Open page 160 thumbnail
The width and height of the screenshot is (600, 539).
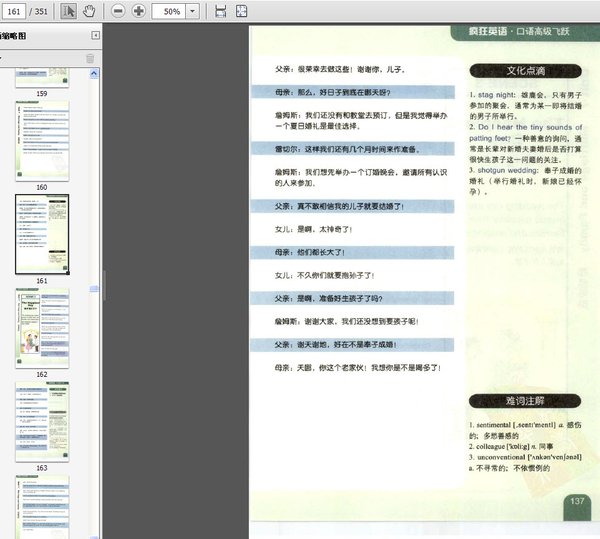pos(42,139)
